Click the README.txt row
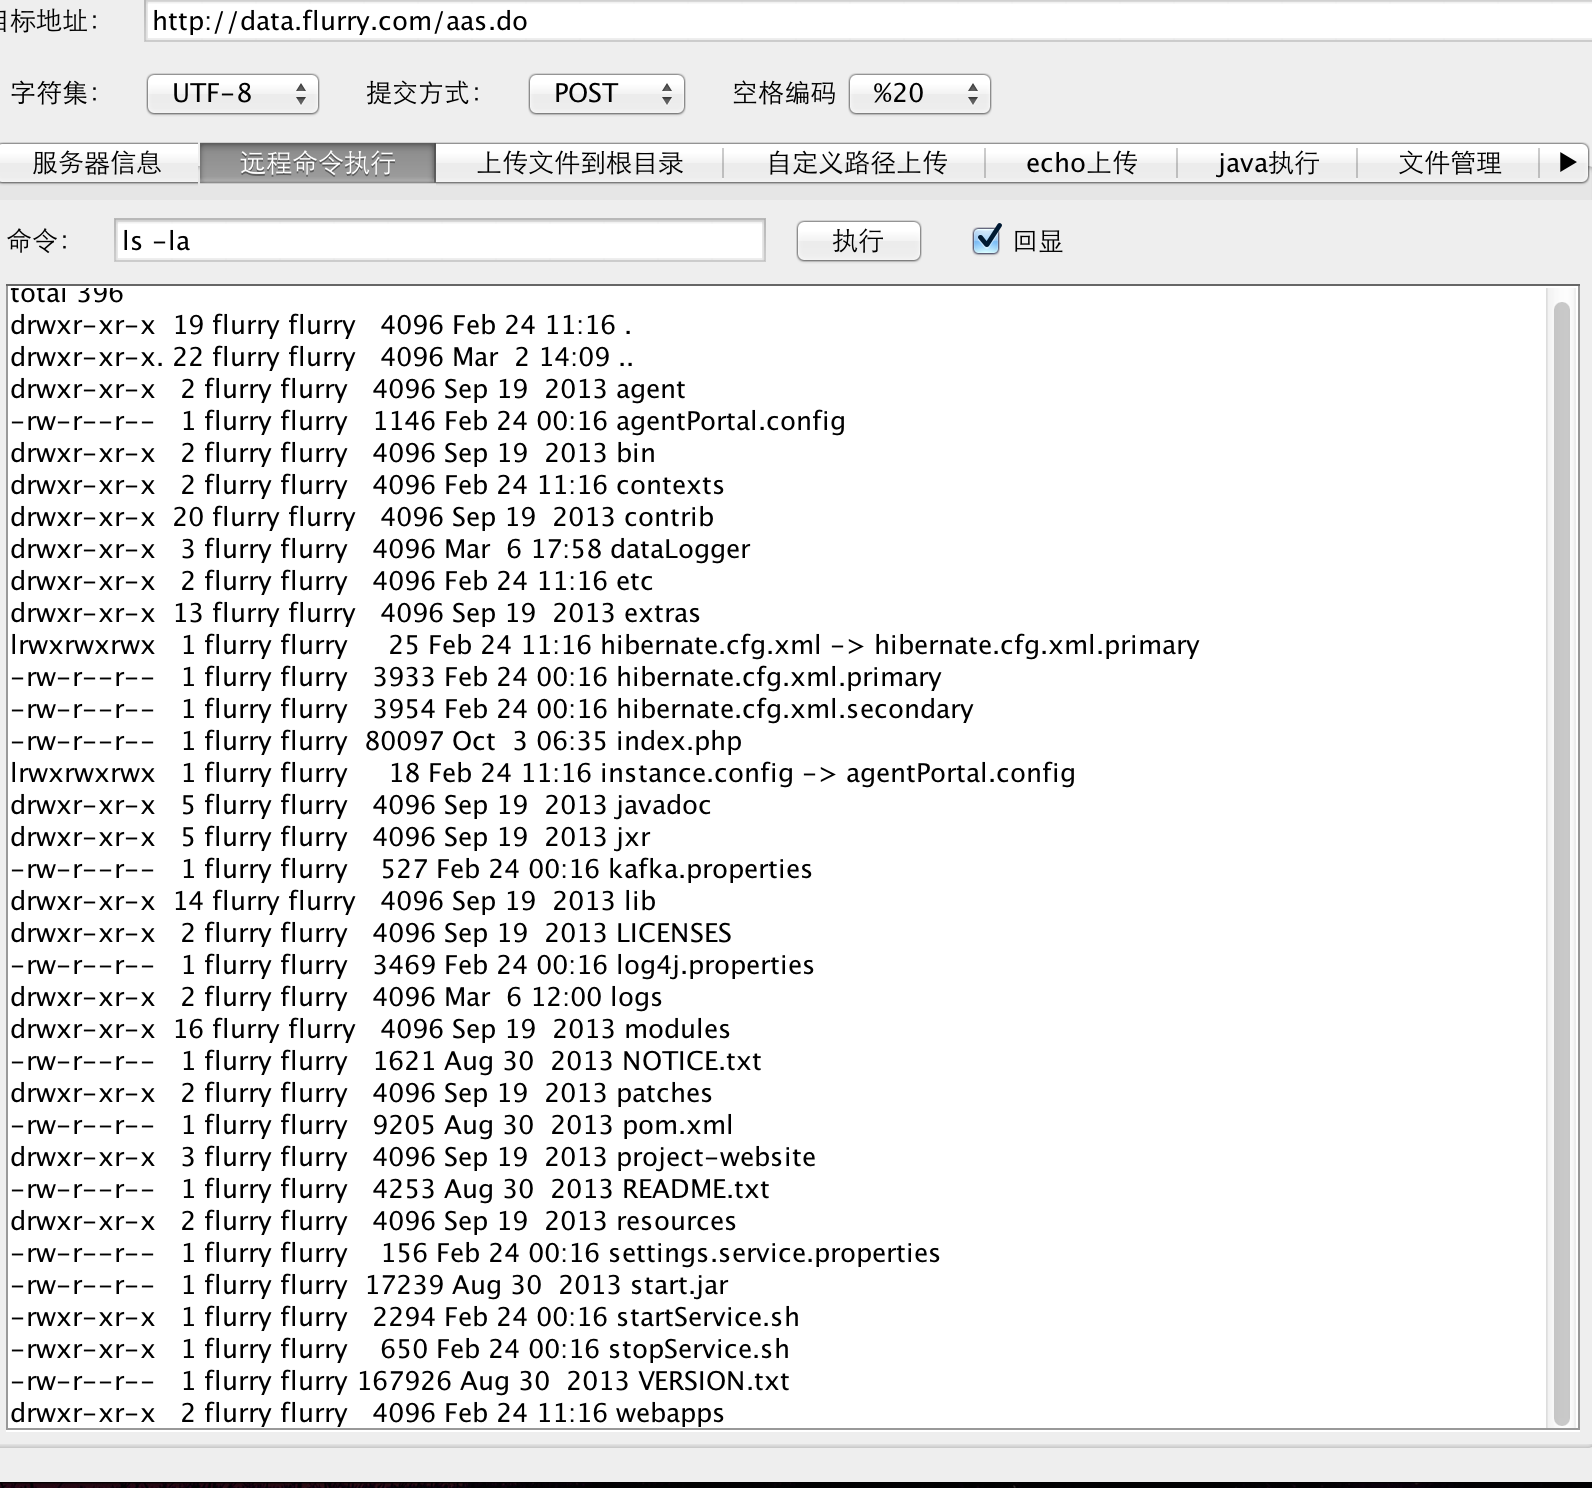 click(x=390, y=1189)
